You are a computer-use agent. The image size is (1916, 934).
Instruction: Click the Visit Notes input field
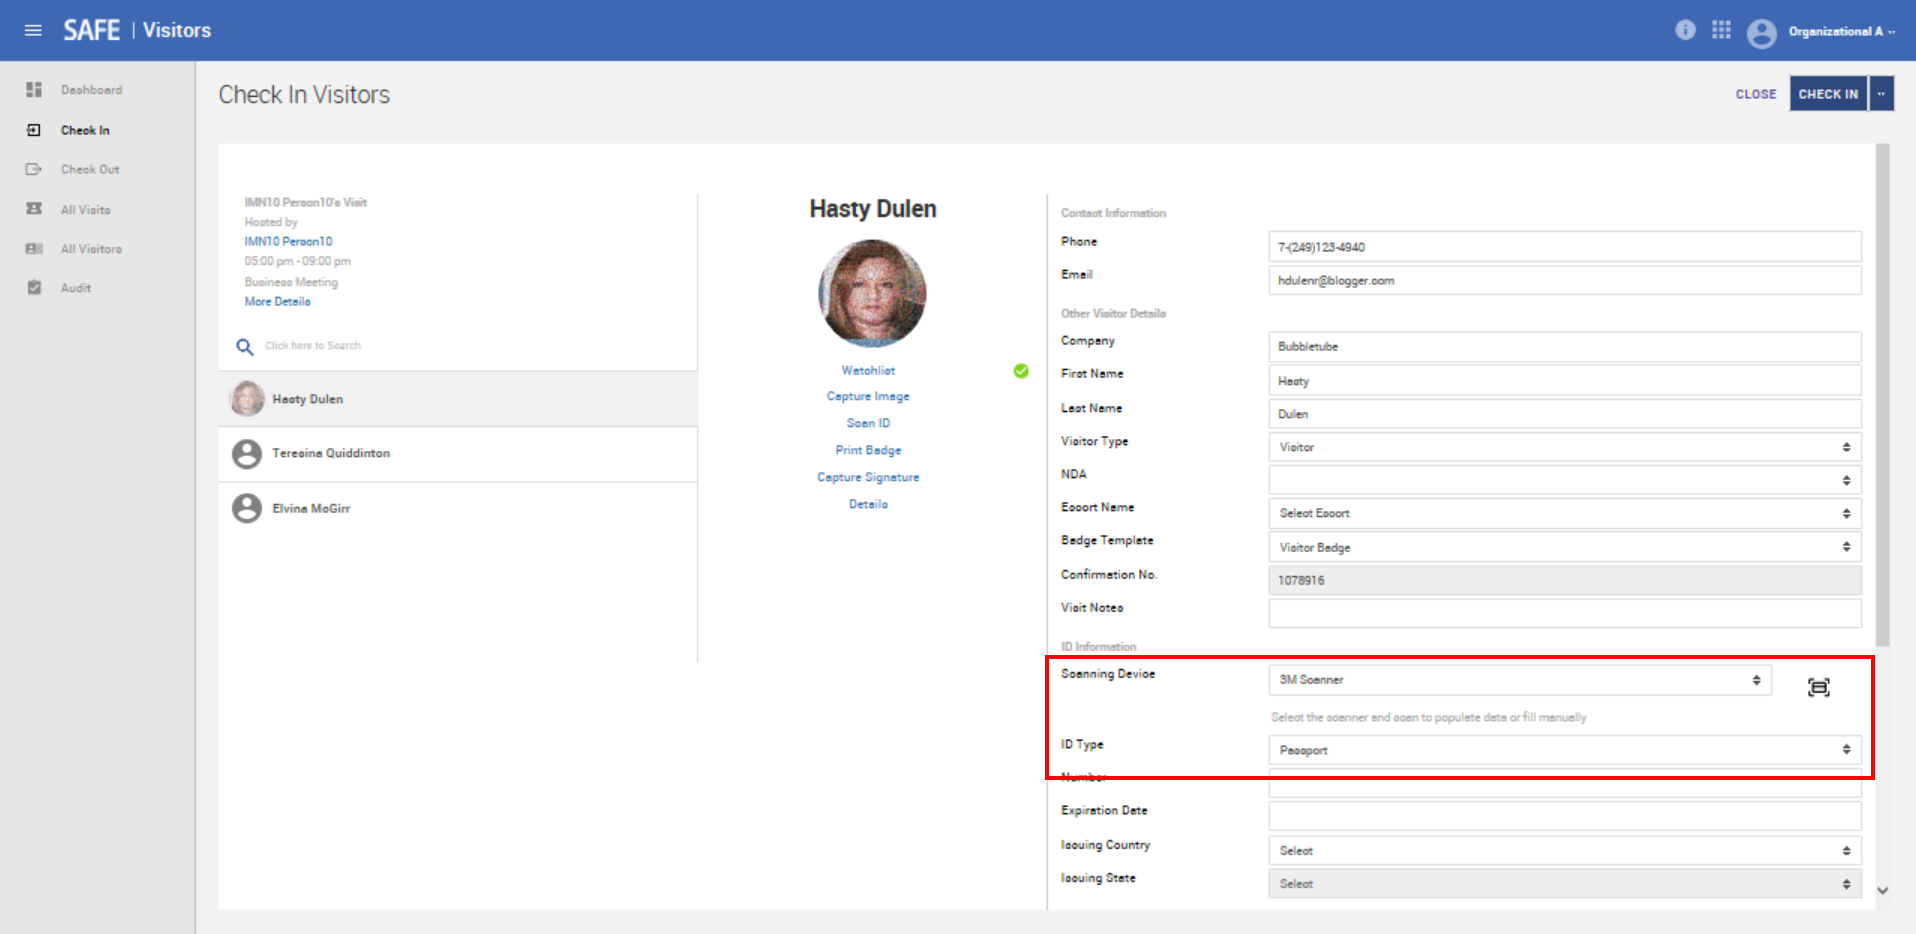(1565, 613)
